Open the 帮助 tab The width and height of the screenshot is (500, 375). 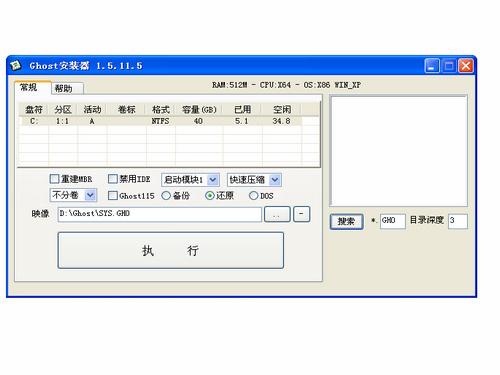tap(67, 89)
